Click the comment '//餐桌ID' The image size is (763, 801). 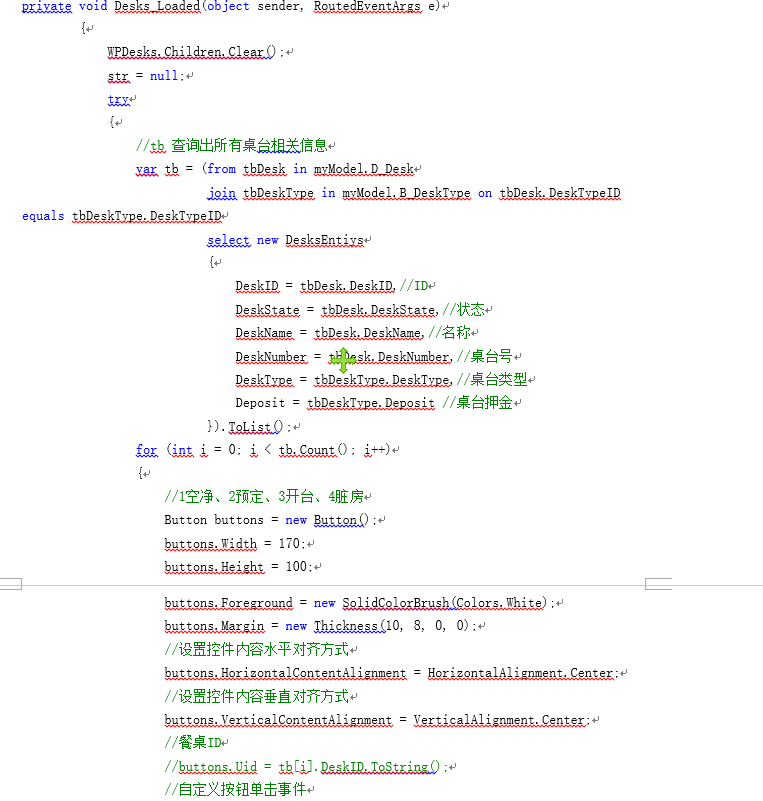(193, 742)
